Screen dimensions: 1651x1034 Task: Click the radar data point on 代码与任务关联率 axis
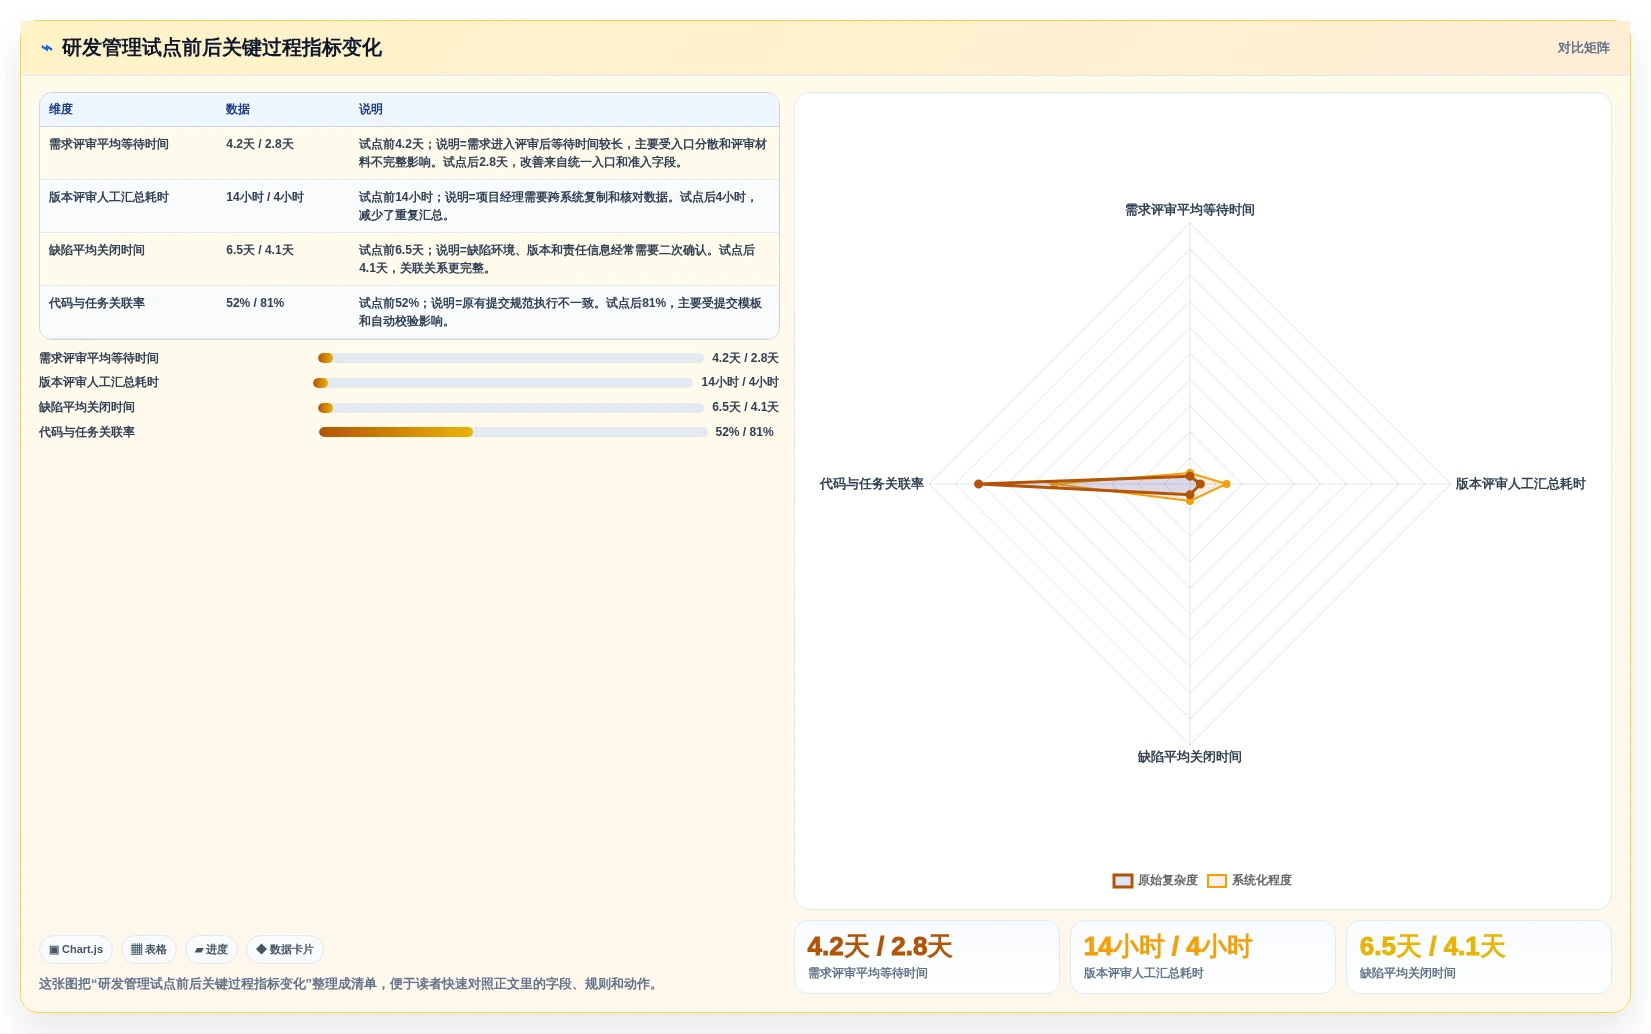(x=979, y=484)
